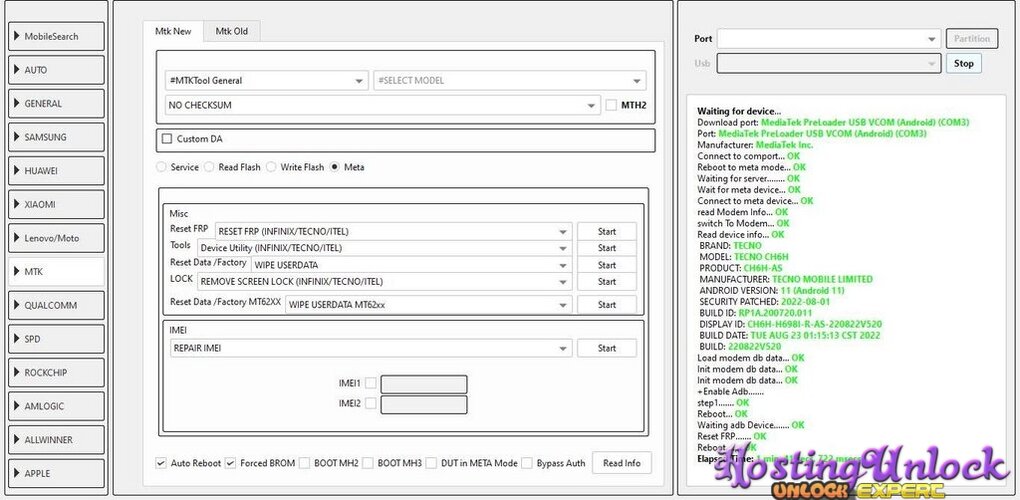
Task: Open the Usb dropdown
Action: (829, 63)
